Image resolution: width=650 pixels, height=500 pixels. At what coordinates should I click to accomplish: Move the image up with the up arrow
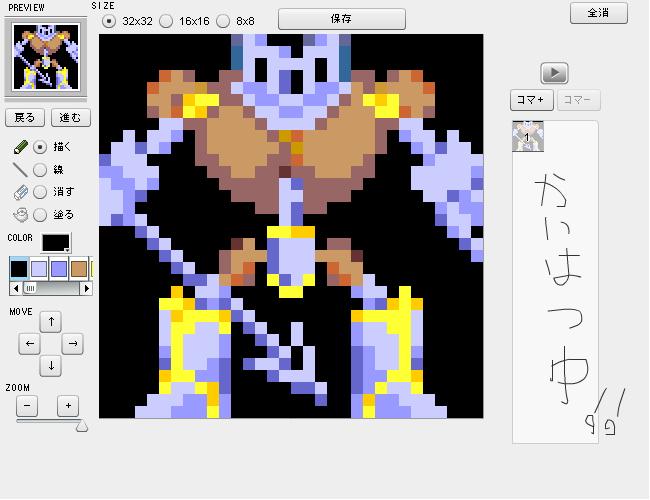(x=51, y=322)
